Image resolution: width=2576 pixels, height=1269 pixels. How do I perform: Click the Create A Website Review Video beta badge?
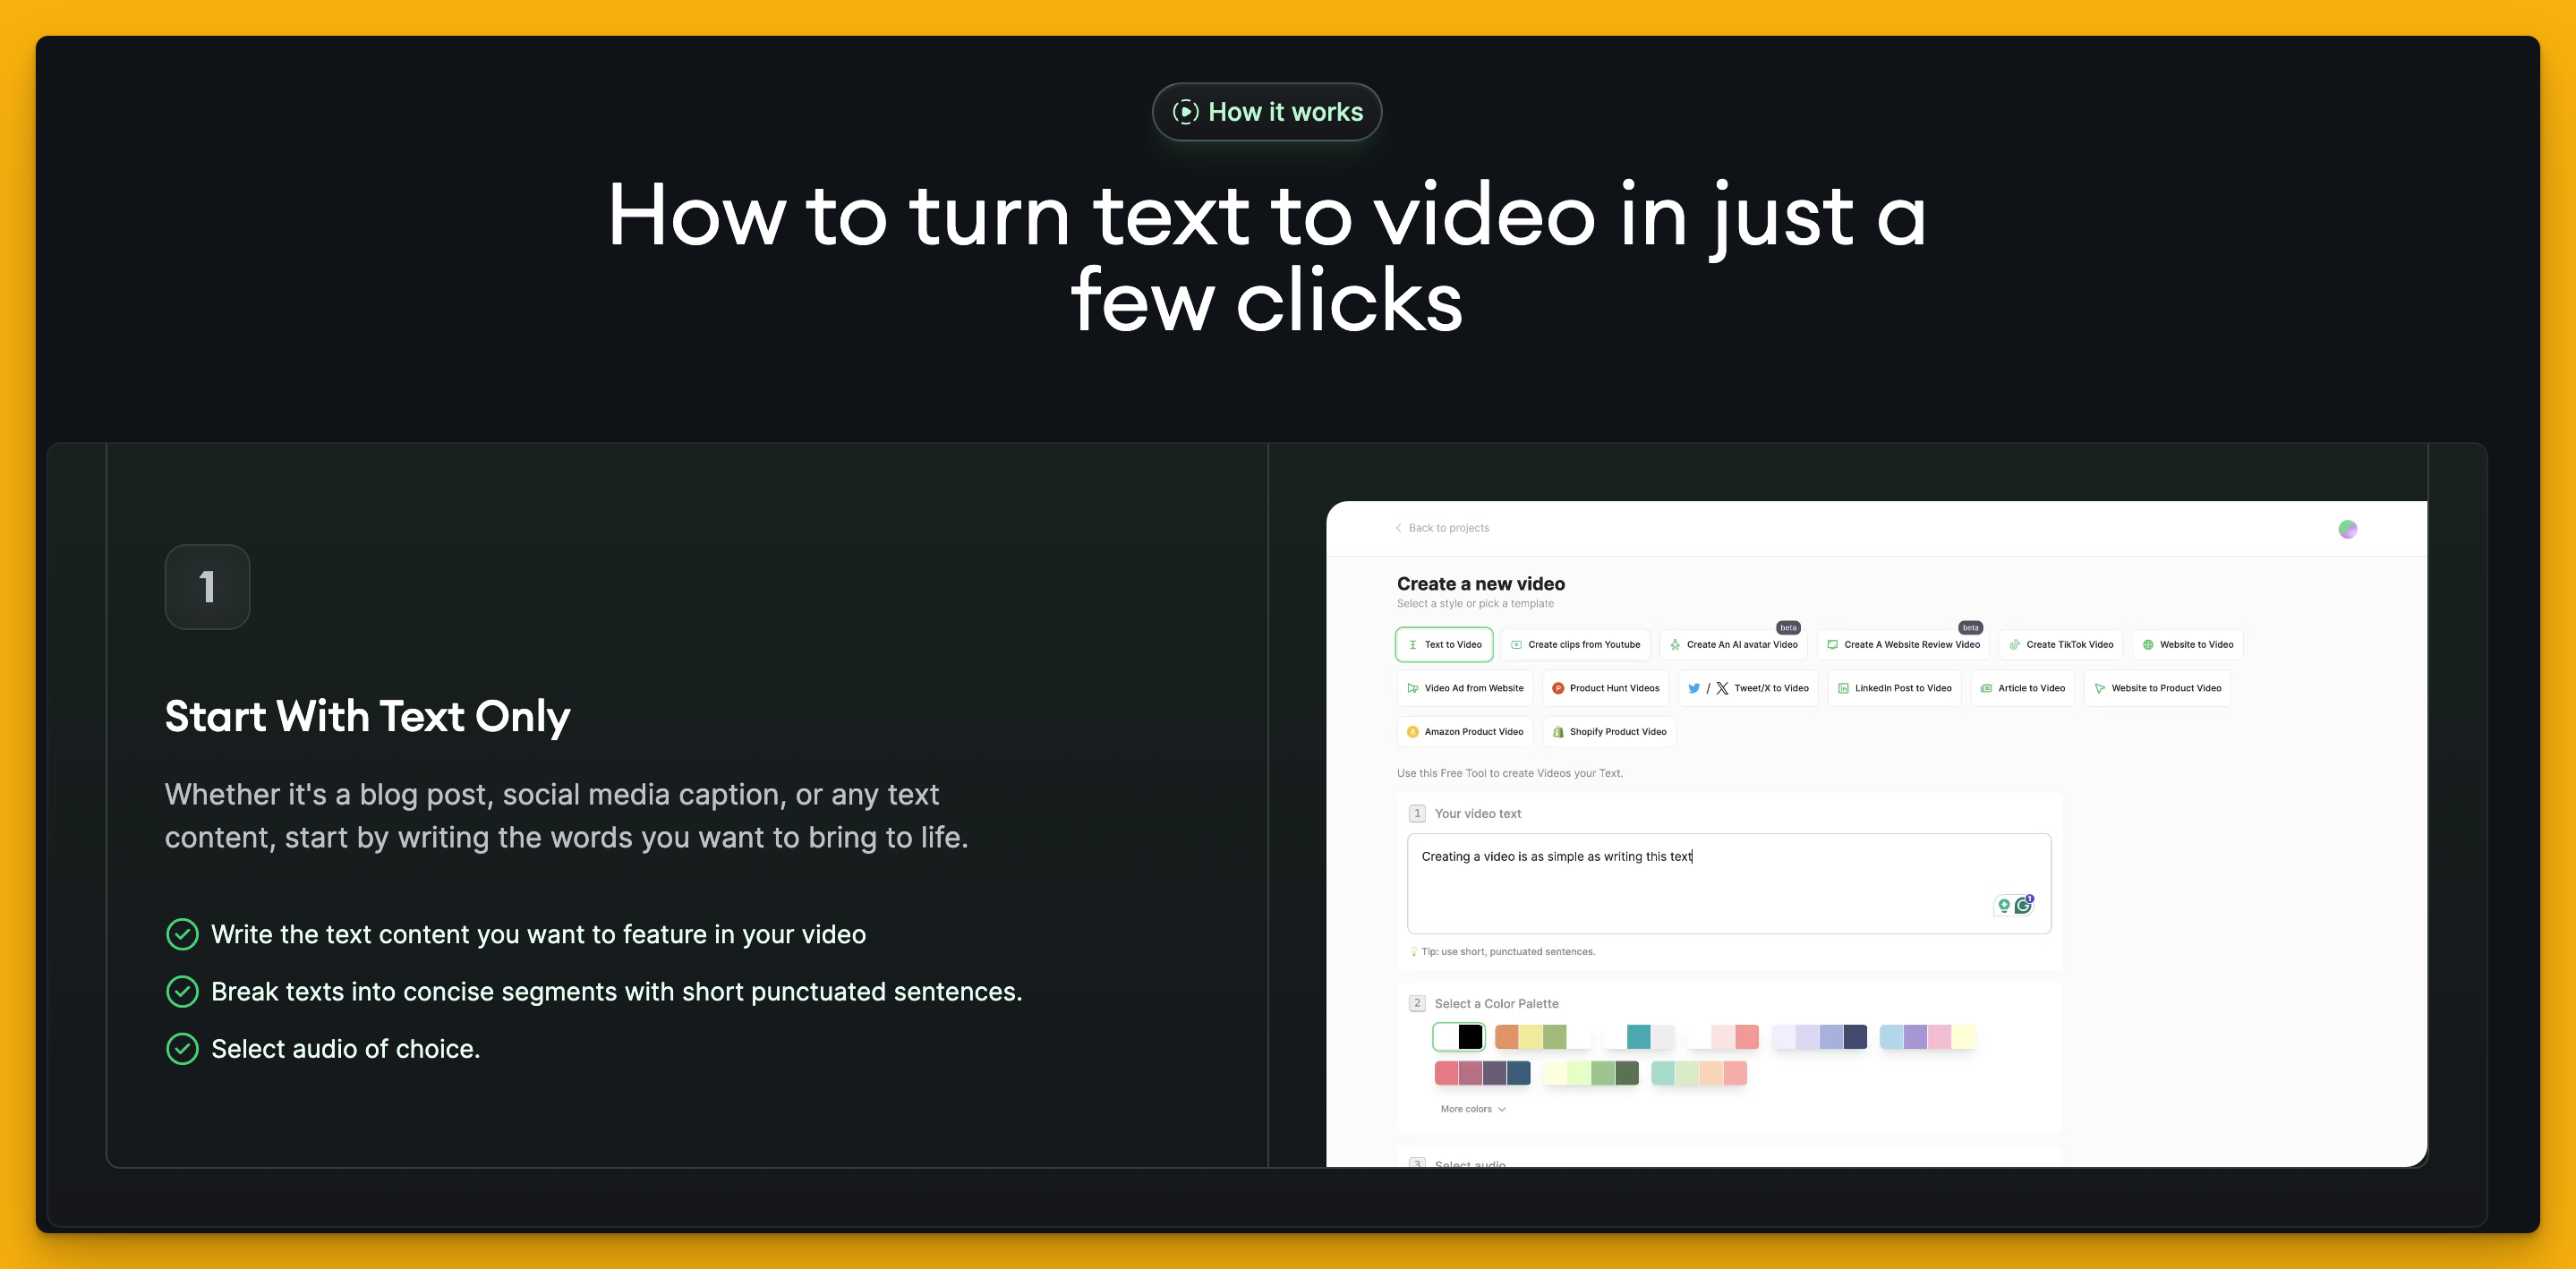1971,628
